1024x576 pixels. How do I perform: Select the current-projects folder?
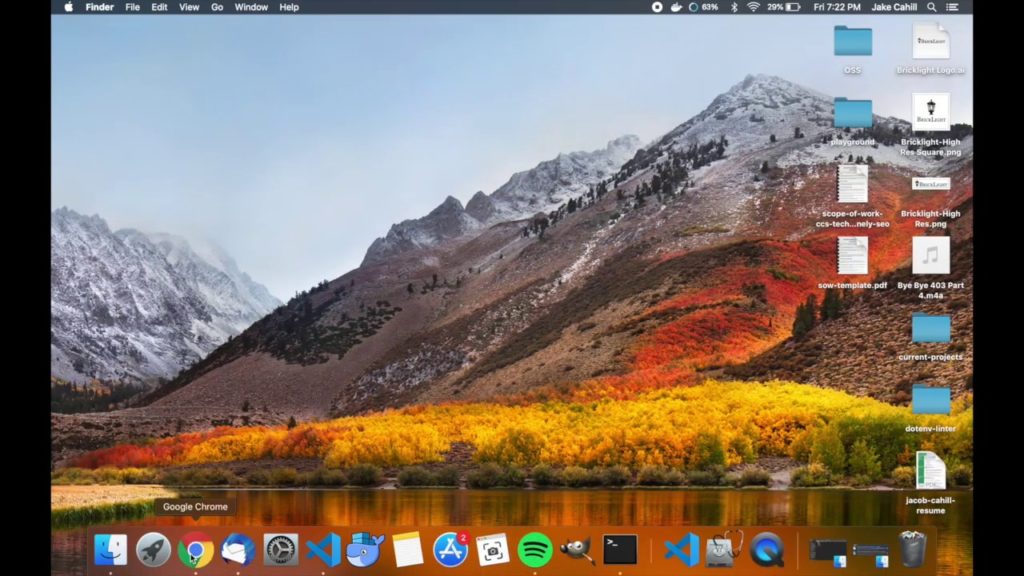point(931,337)
